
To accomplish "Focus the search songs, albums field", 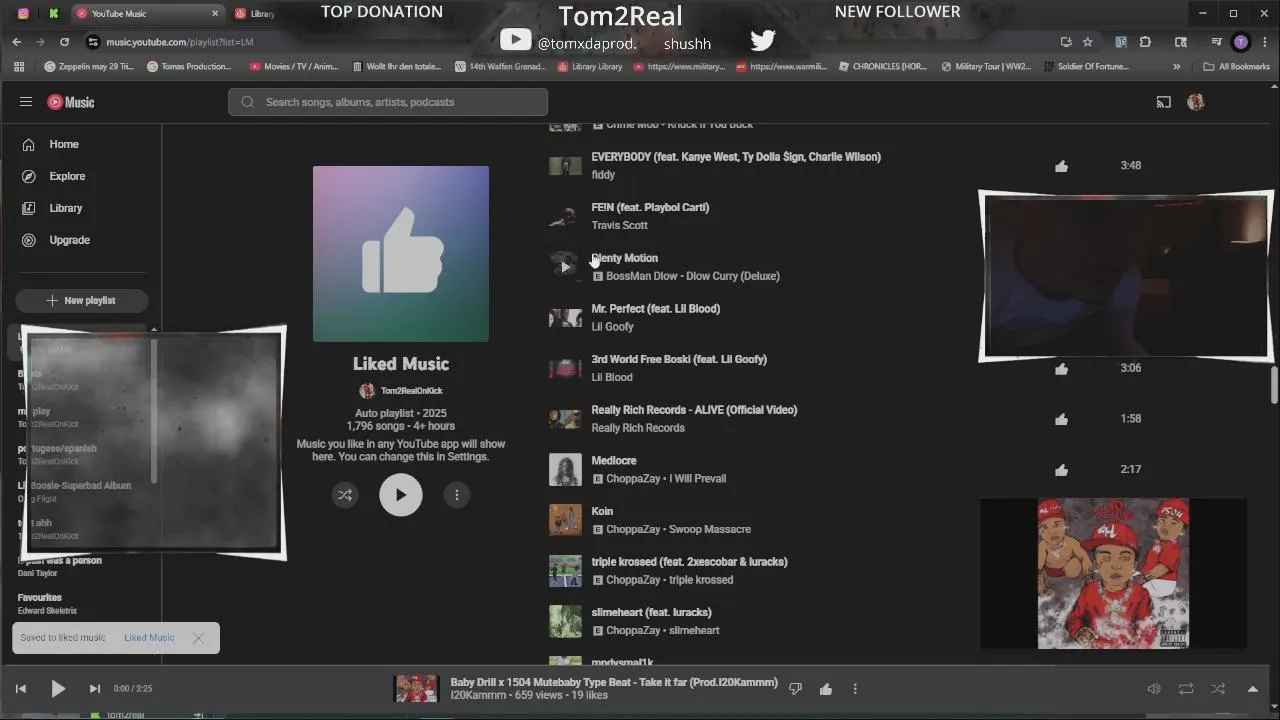I will pyautogui.click(x=388, y=102).
